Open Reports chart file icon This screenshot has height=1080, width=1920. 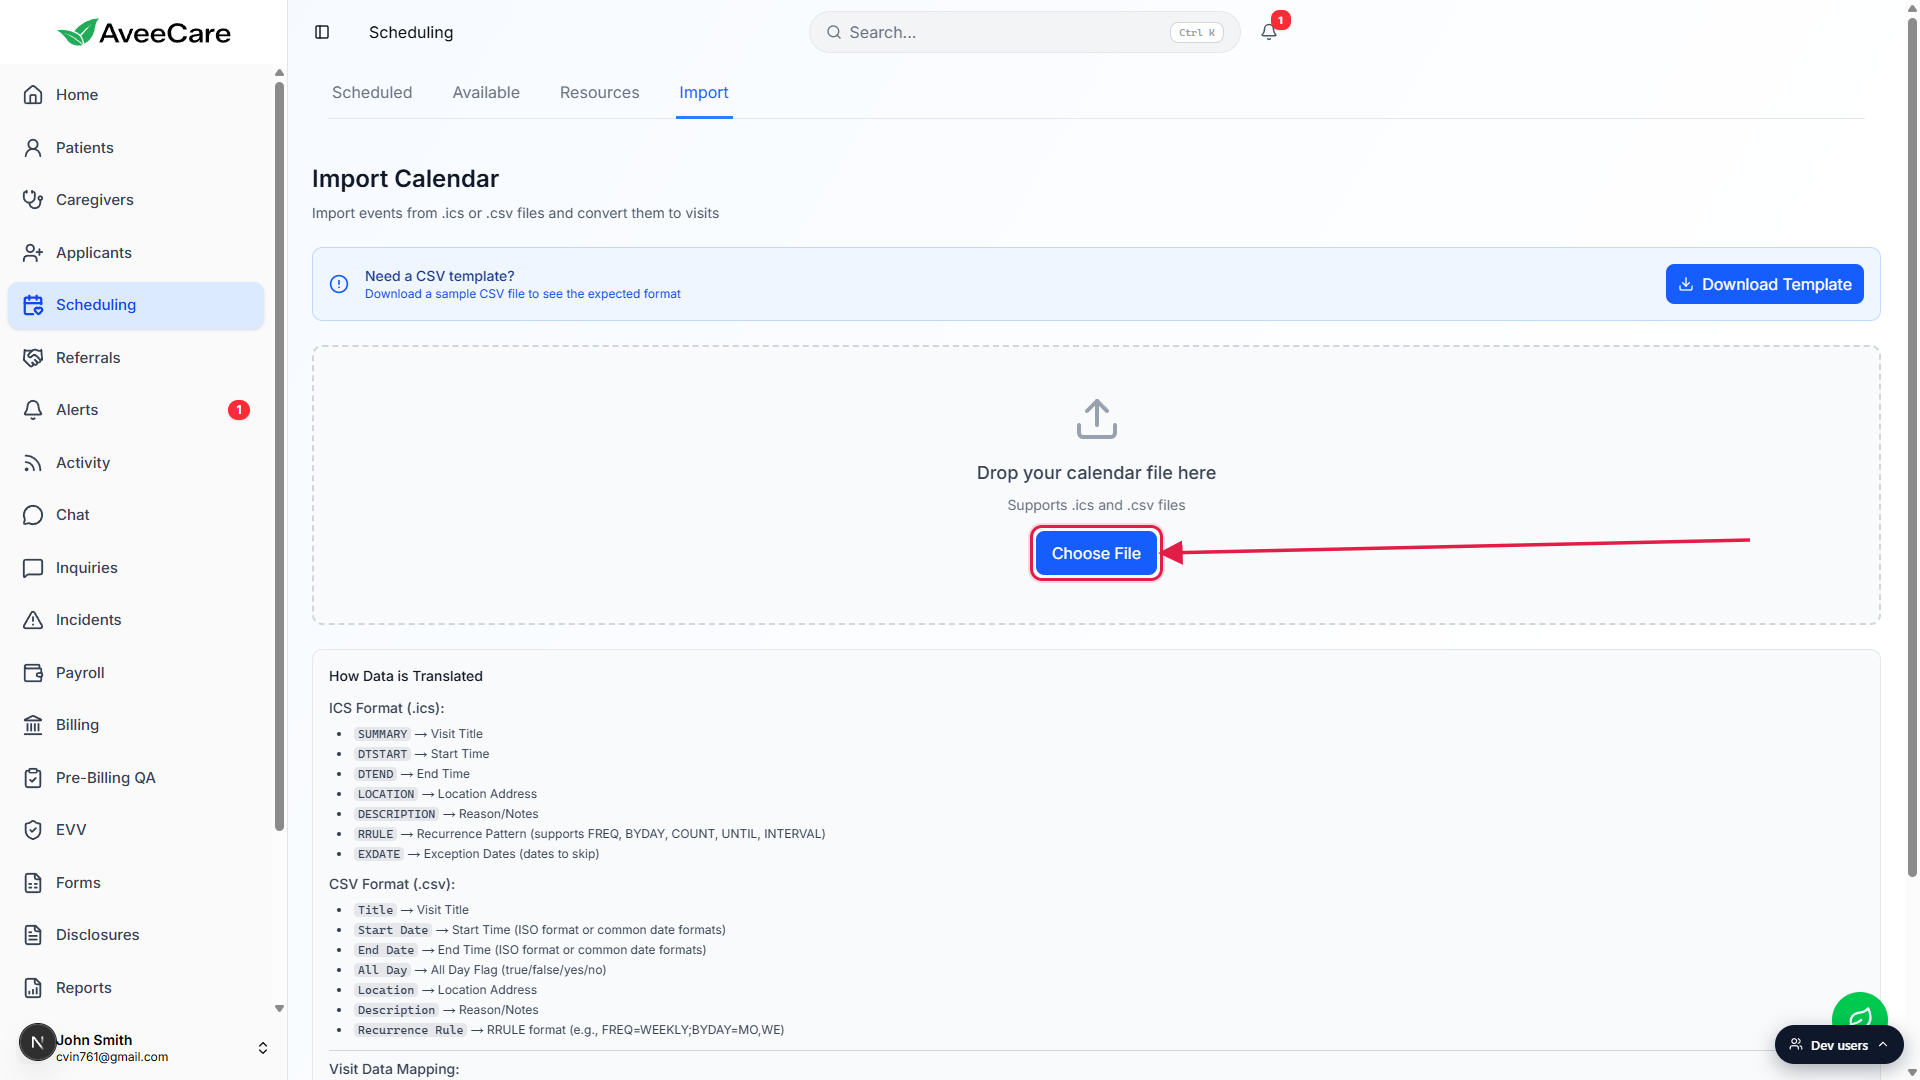click(x=33, y=988)
